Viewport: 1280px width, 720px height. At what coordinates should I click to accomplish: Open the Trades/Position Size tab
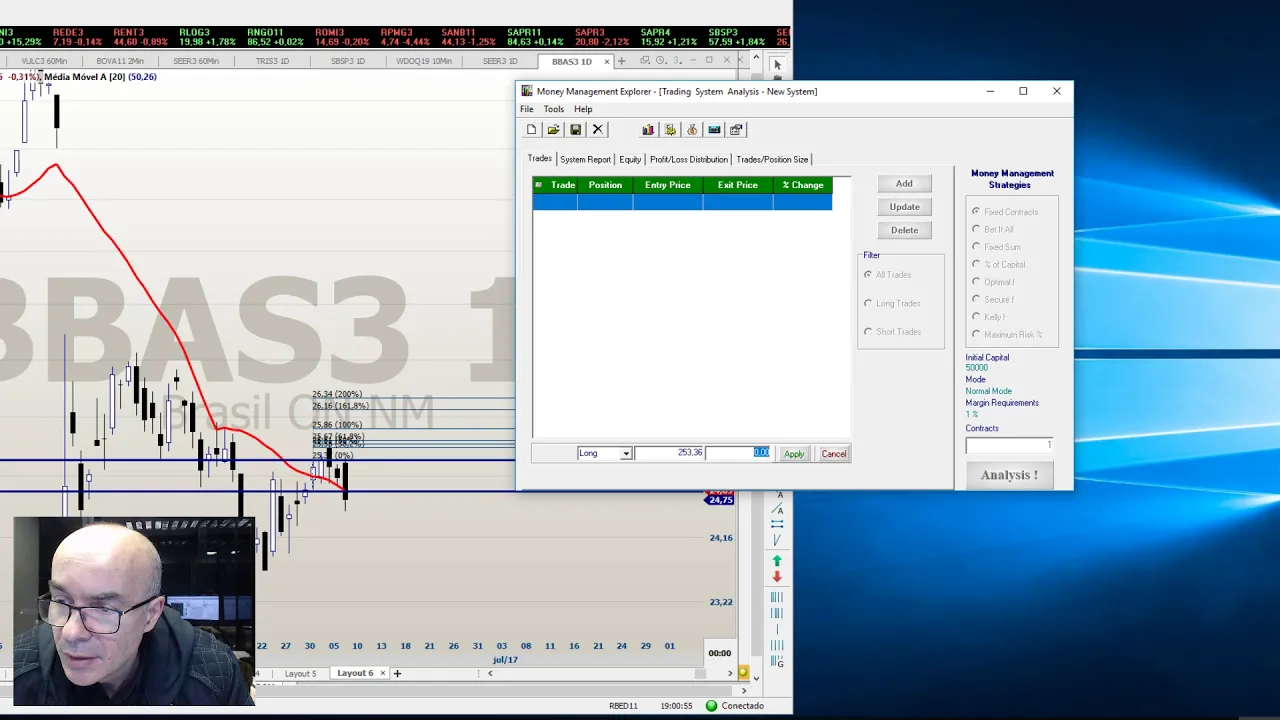tap(772, 159)
